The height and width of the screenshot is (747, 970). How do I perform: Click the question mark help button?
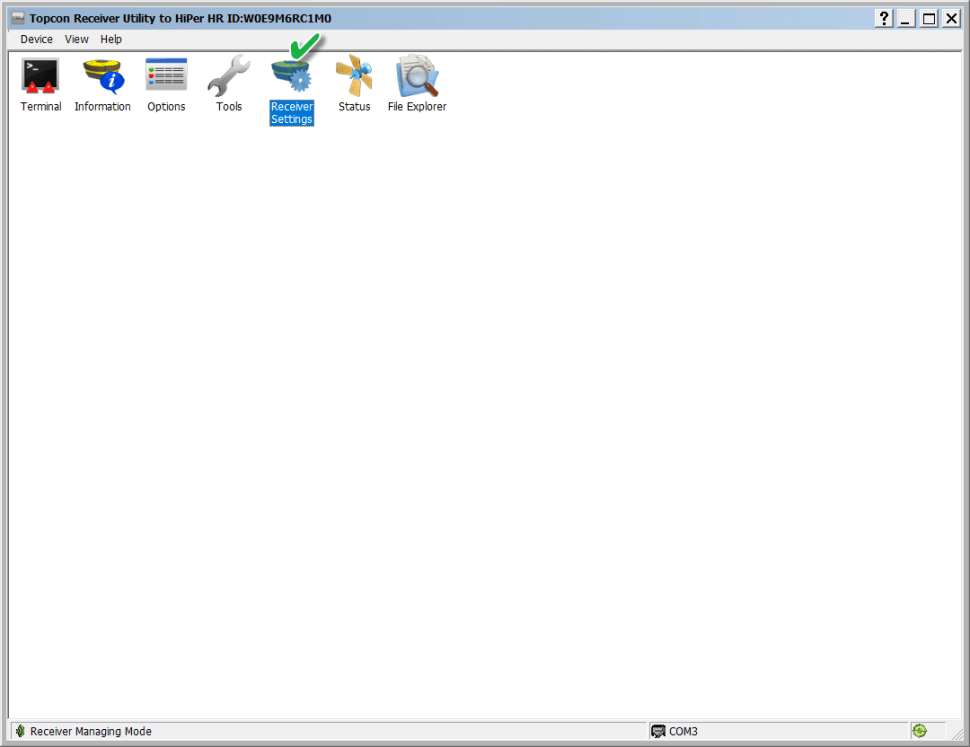884,19
